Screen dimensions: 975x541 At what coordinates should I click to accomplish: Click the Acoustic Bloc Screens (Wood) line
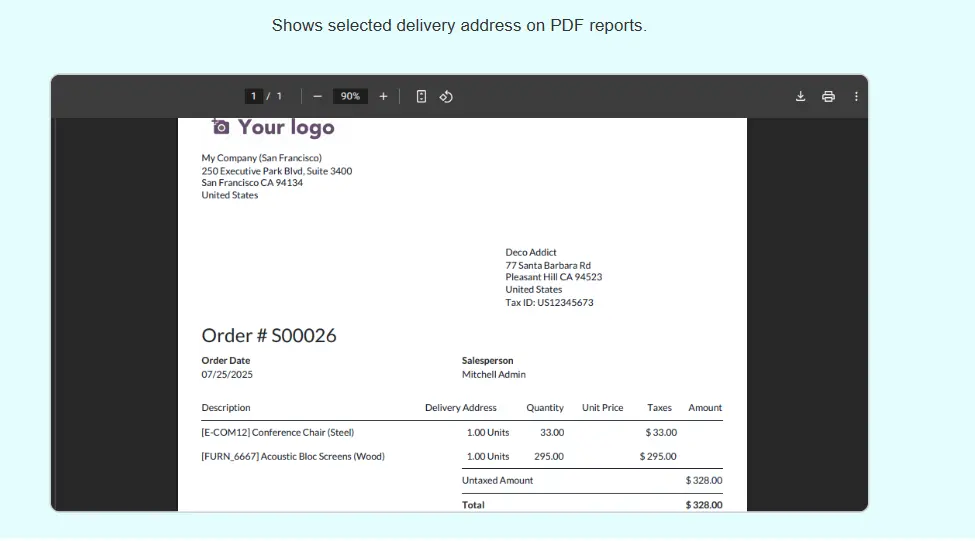coord(293,456)
